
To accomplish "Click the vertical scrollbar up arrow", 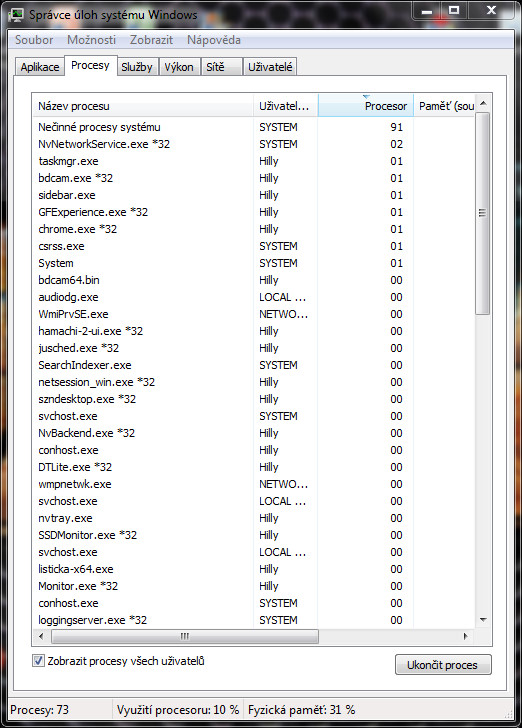I will (483, 104).
